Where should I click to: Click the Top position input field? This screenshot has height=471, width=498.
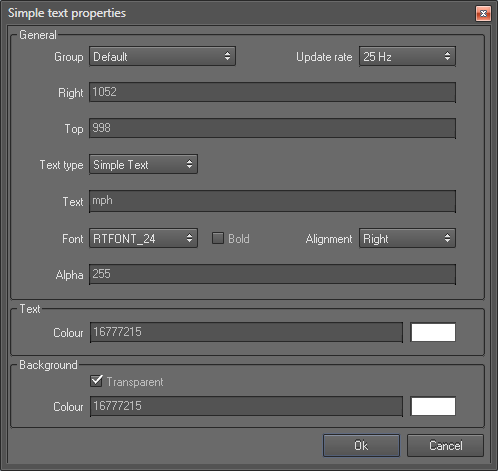tap(272, 128)
